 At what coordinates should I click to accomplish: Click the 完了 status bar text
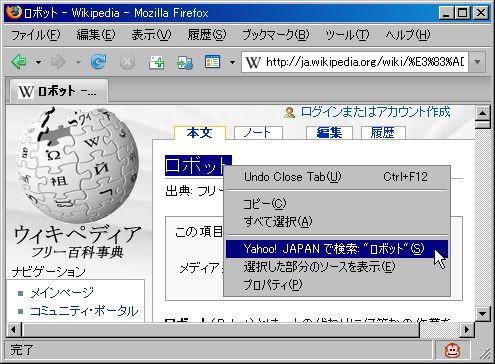click(x=22, y=350)
